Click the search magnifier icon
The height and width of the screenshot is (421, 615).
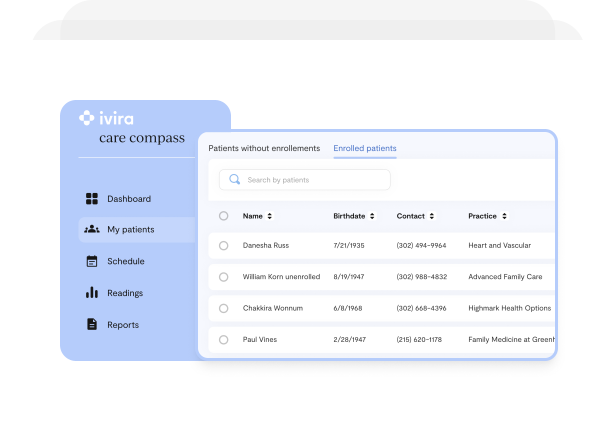click(235, 180)
